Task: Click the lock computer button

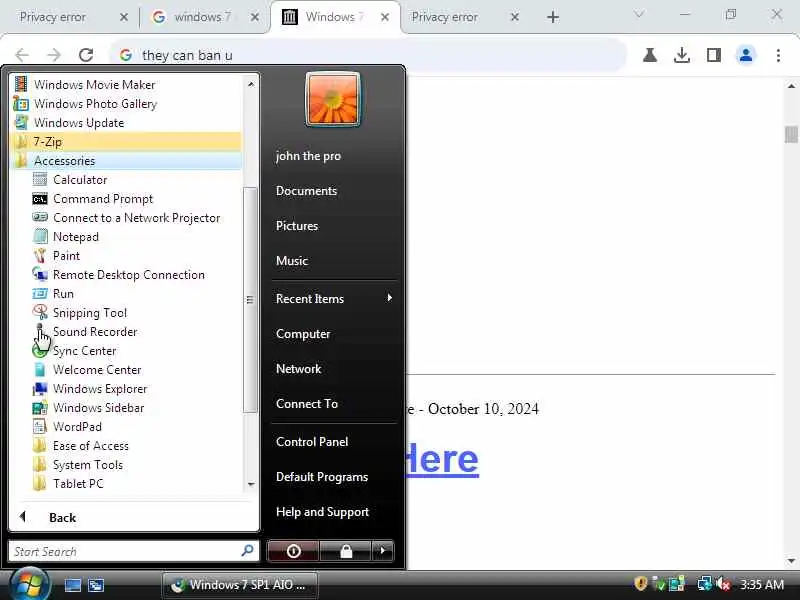Action: (346, 551)
